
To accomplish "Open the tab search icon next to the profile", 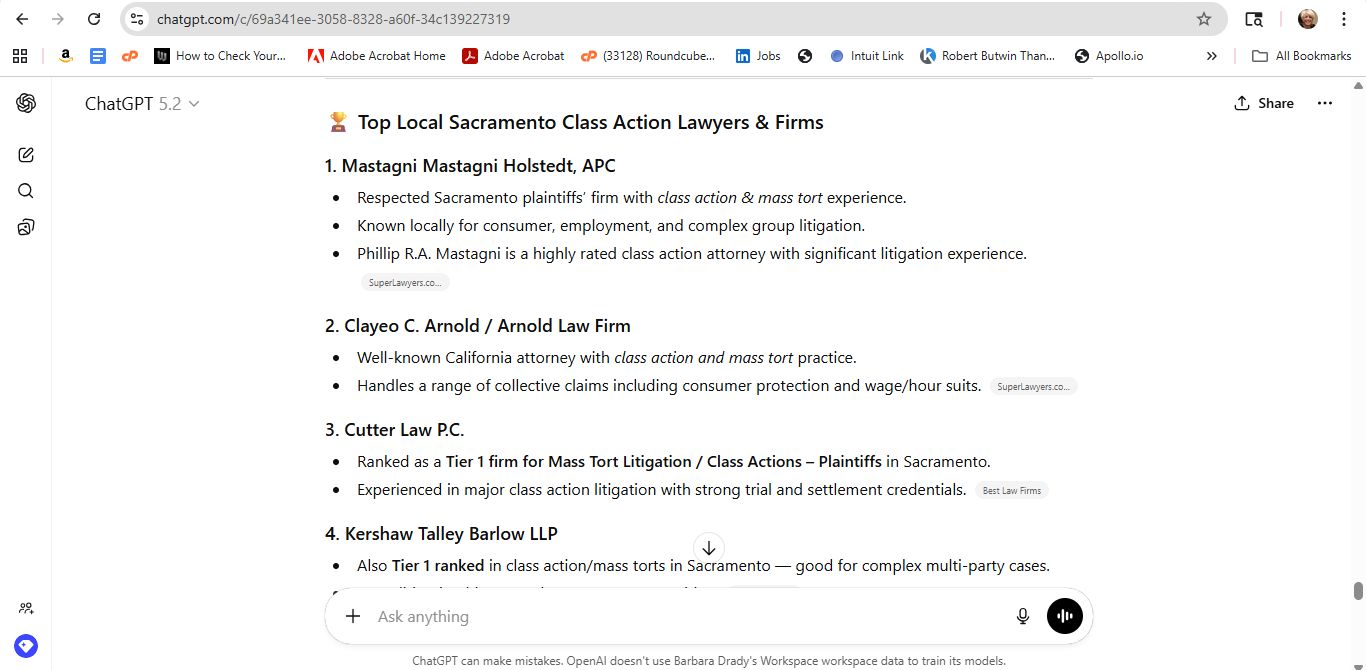I will pos(1254,19).
